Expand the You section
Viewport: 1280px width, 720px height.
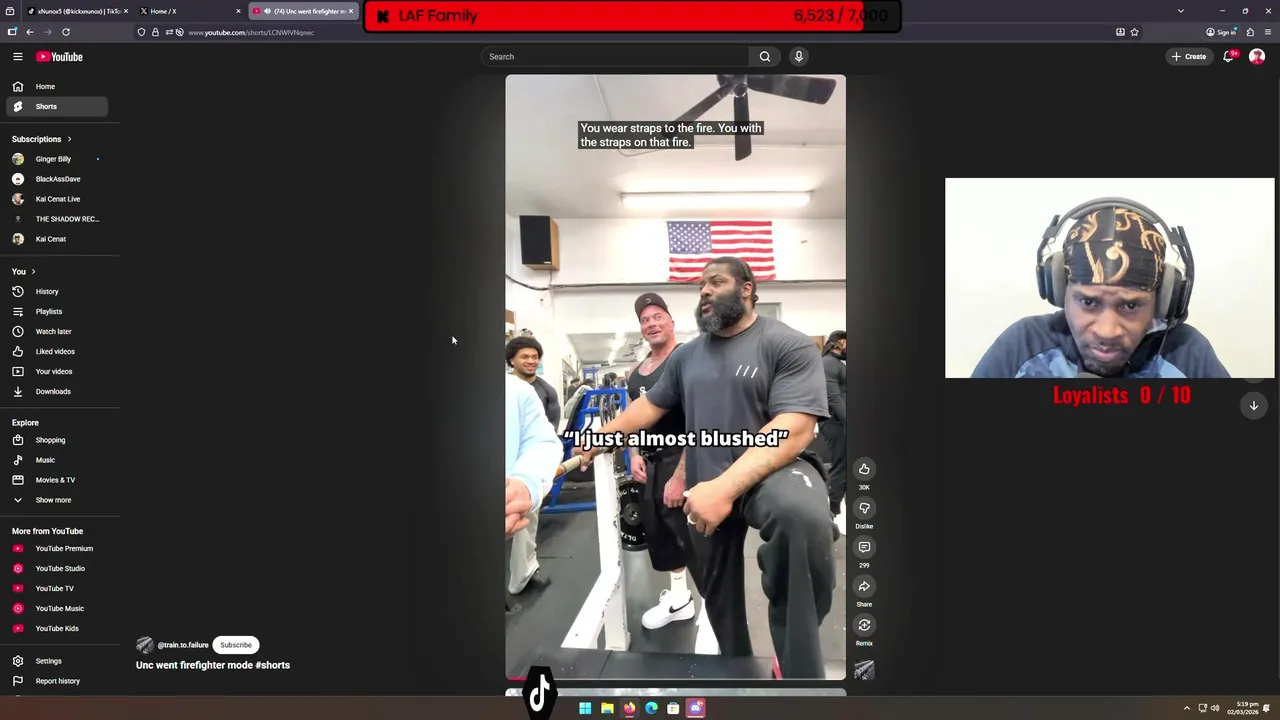click(x=24, y=272)
